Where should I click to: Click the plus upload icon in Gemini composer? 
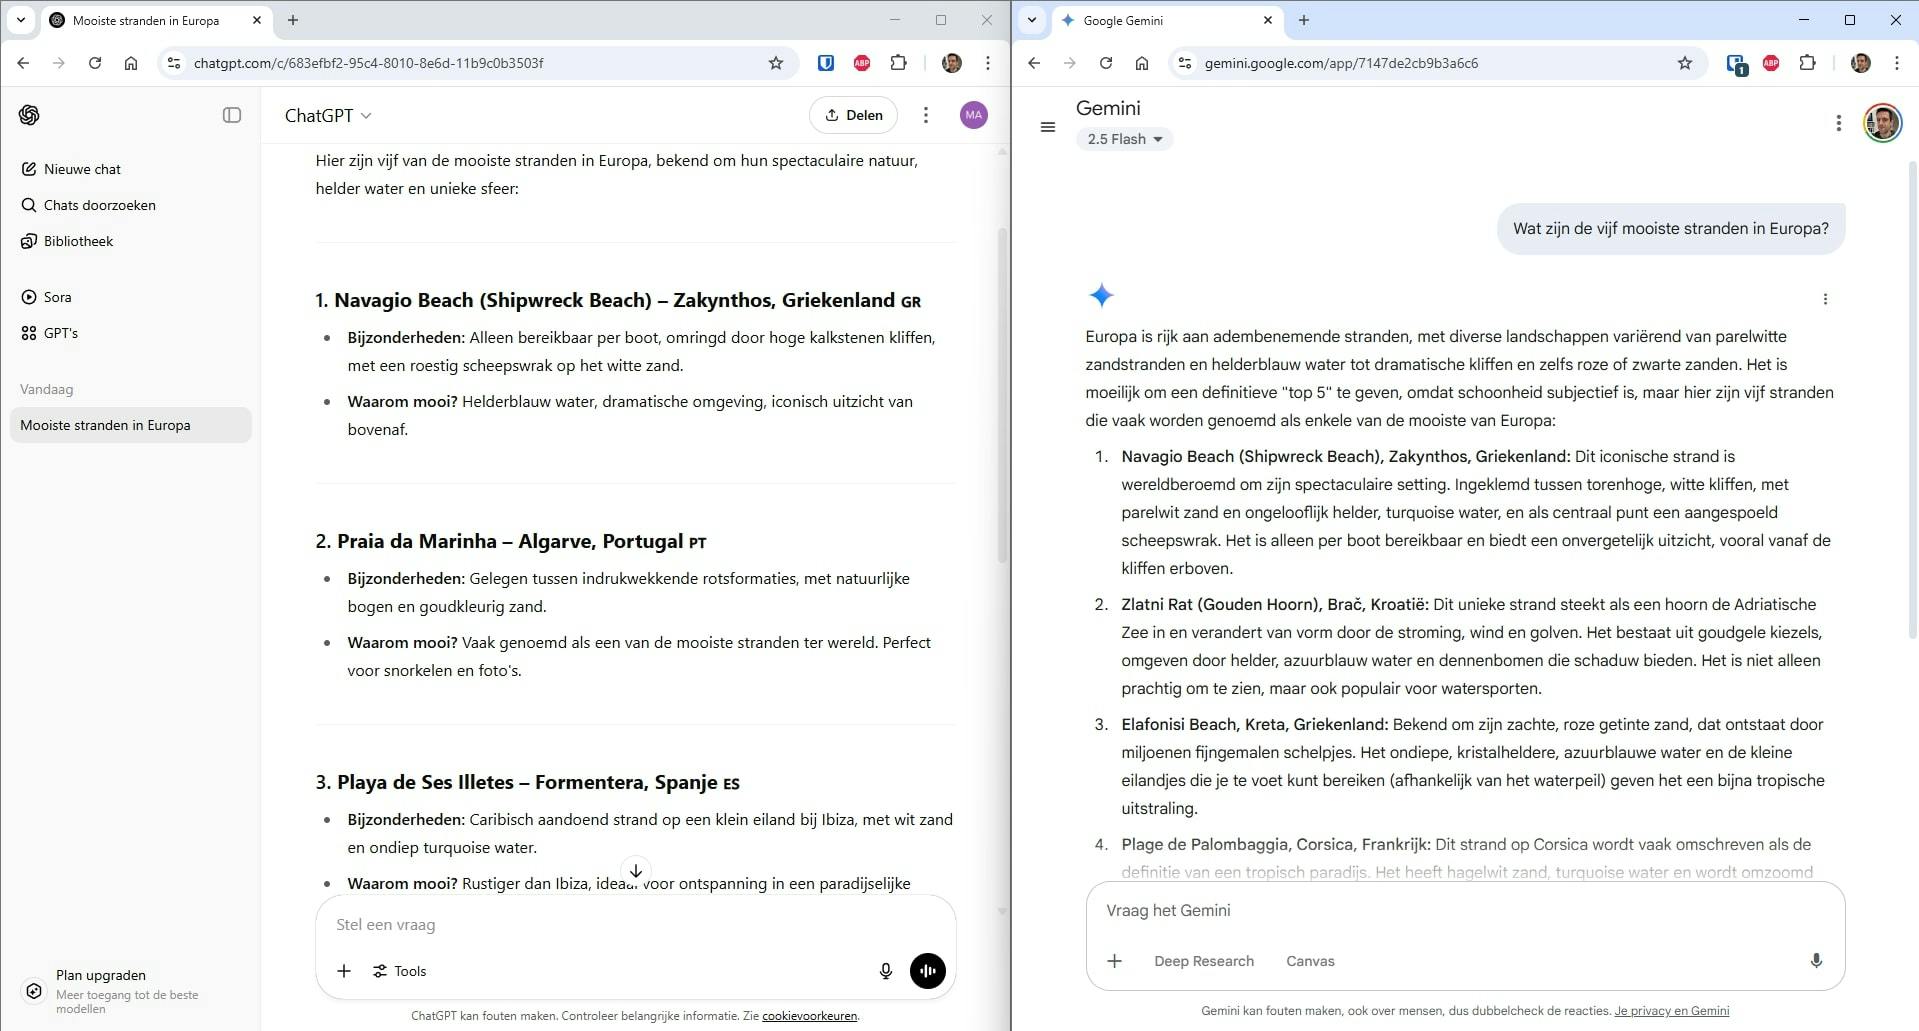coord(1115,961)
